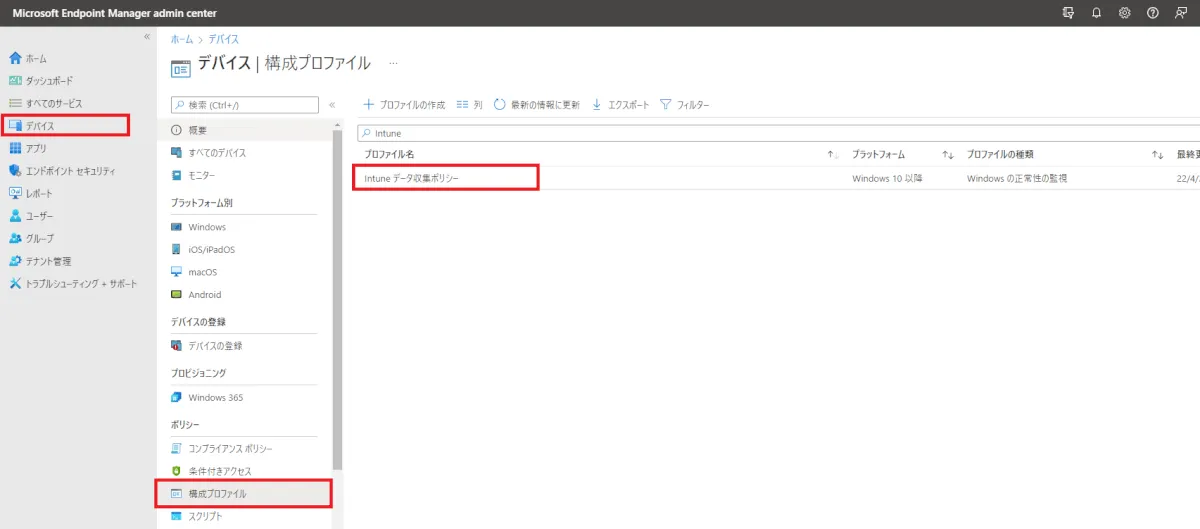Open Intune データ収集ポリシー profile
The width and height of the screenshot is (1200, 529).
[x=412, y=178]
